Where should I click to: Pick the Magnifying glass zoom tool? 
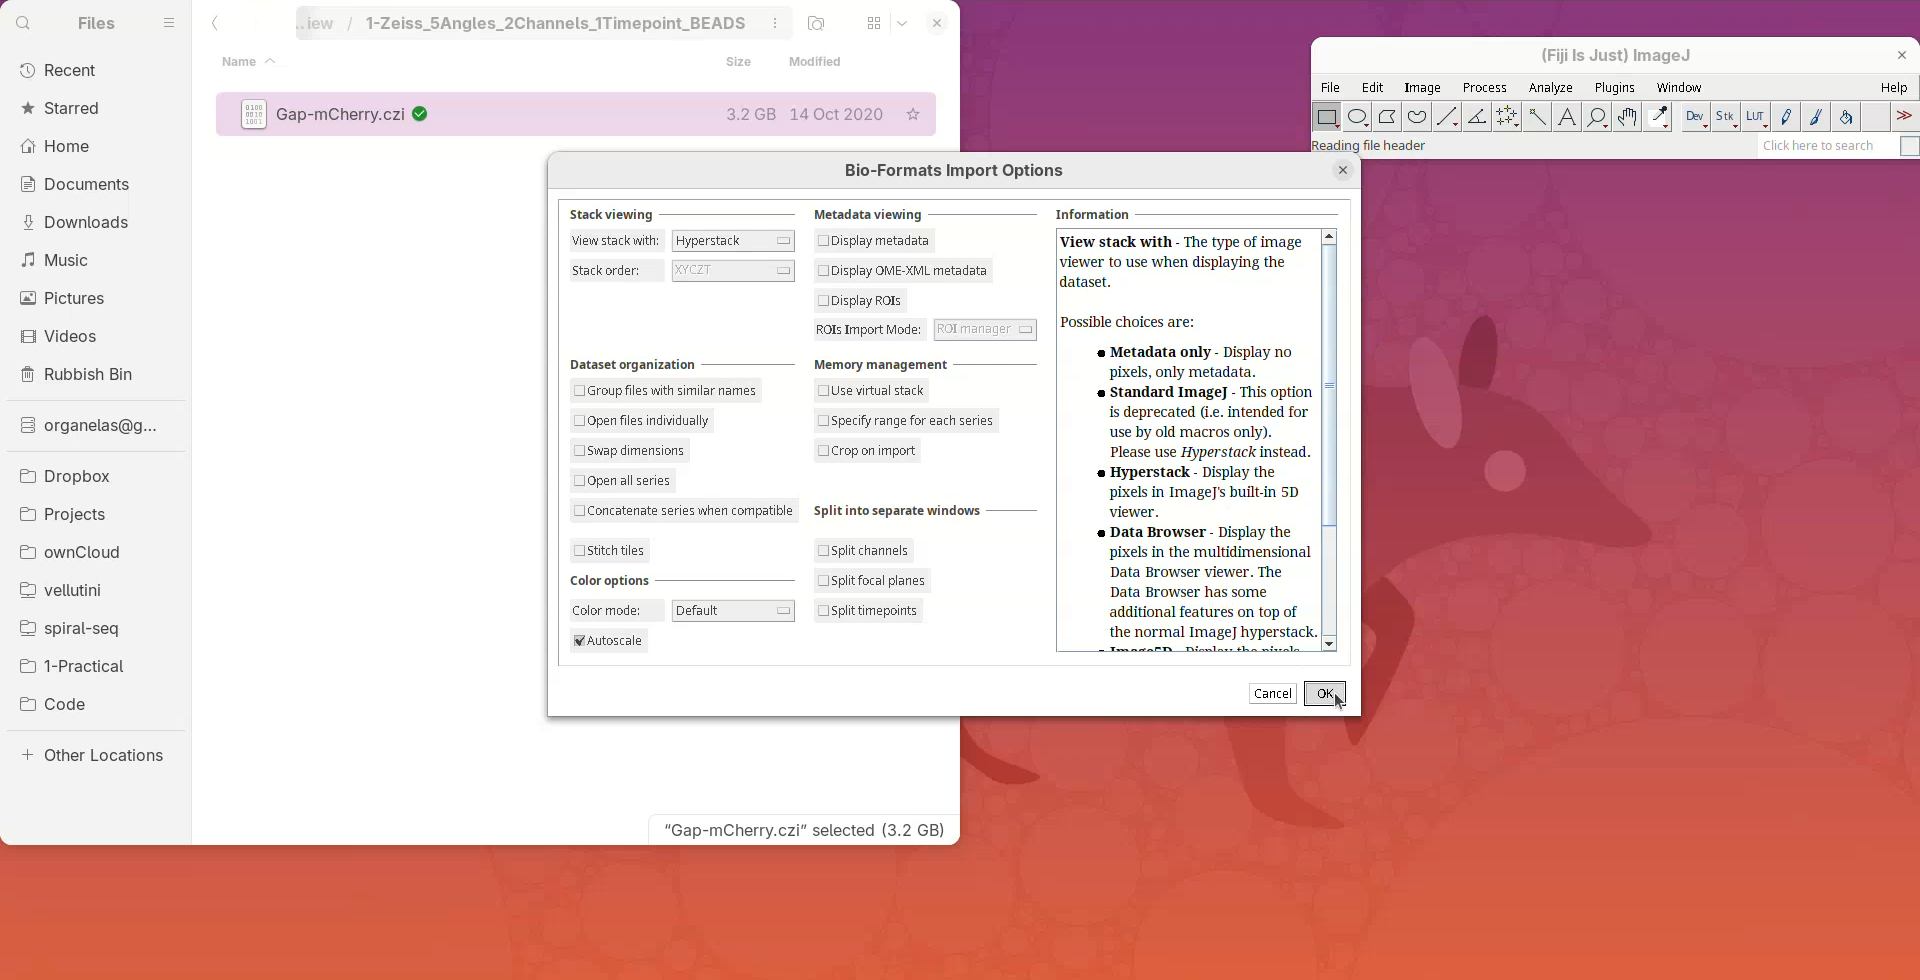1597,117
